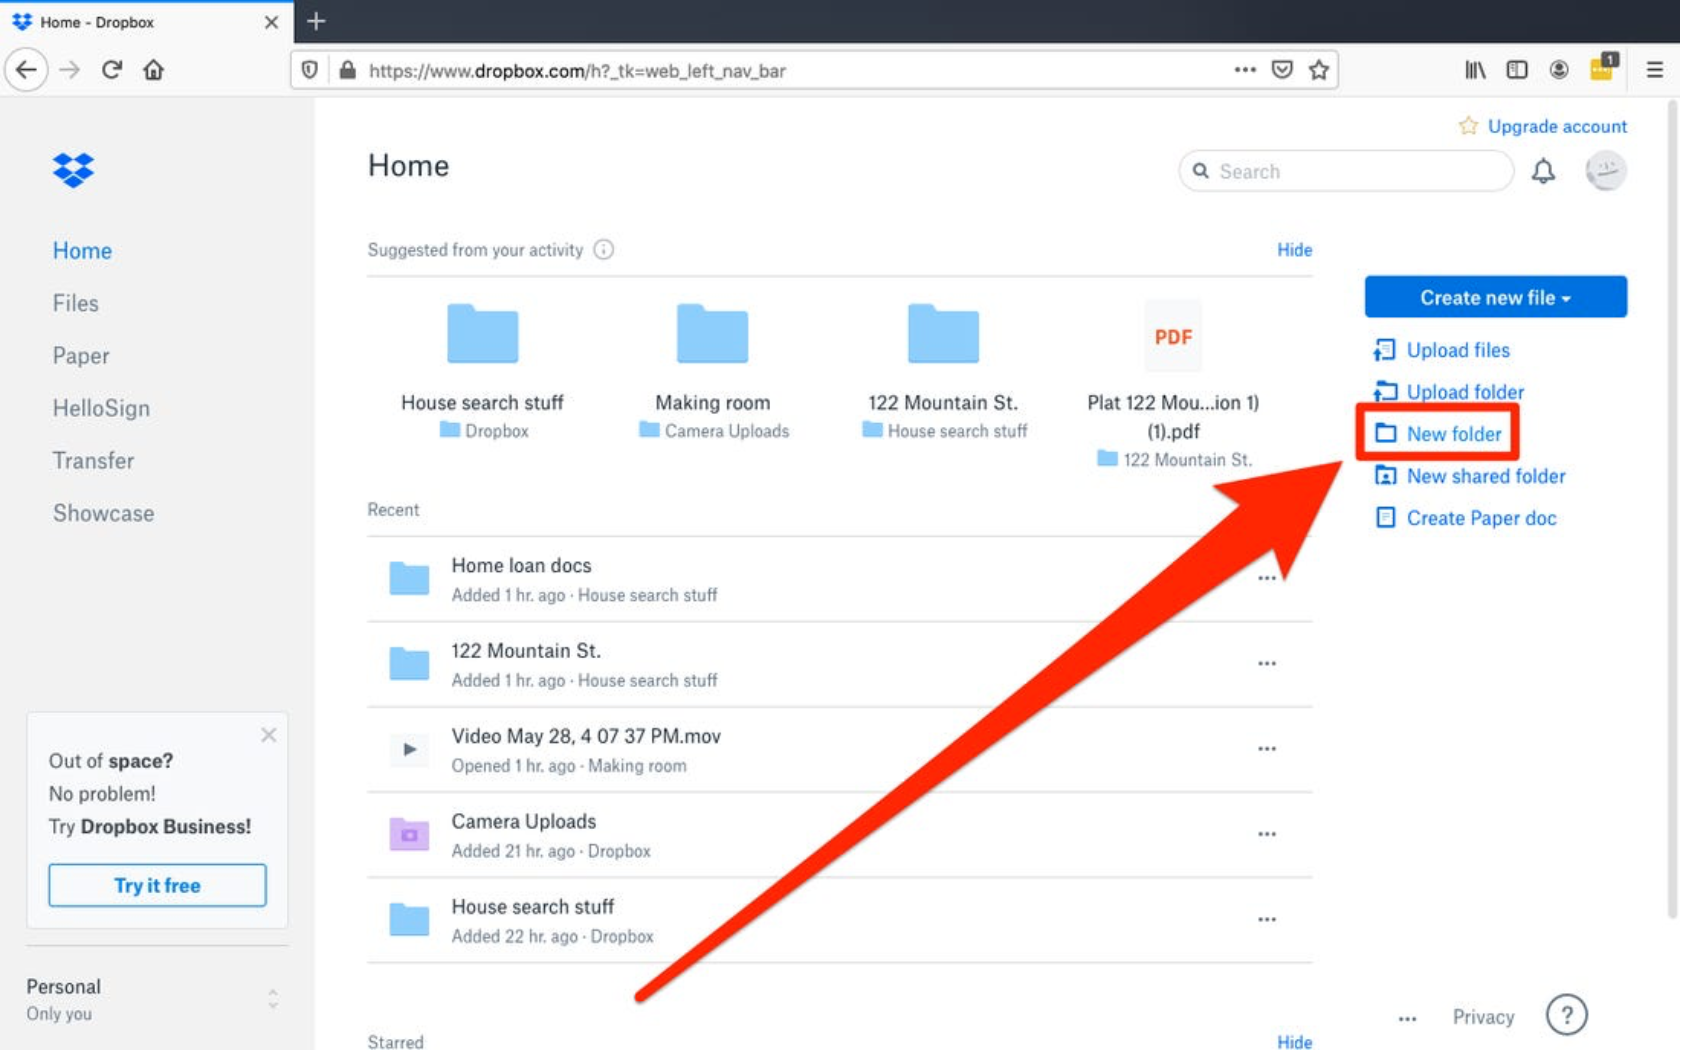This screenshot has height=1054, width=1684.
Task: Open the options menu for Camera Uploads row
Action: (1267, 834)
